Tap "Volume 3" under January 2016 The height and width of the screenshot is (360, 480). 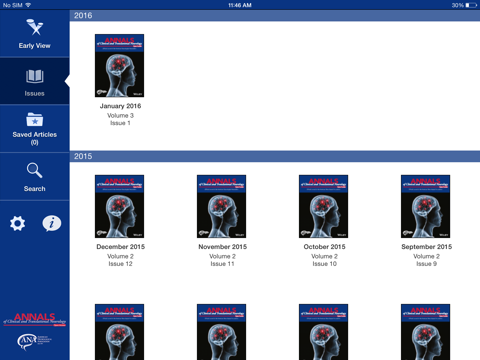(x=120, y=115)
